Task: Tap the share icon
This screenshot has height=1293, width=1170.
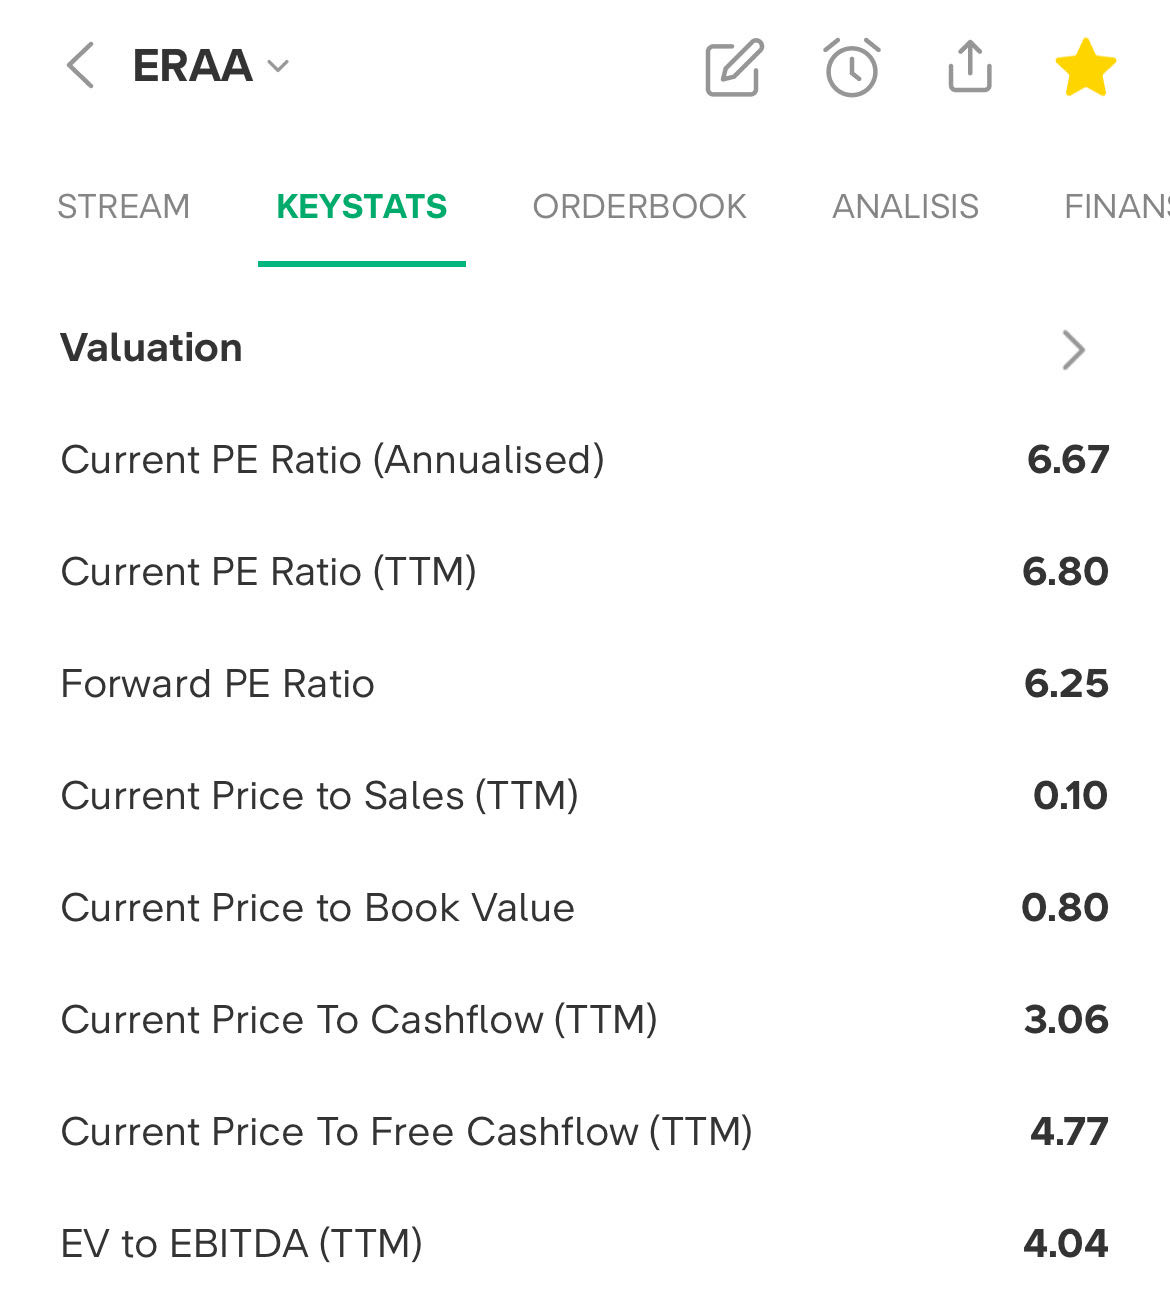Action: point(969,67)
